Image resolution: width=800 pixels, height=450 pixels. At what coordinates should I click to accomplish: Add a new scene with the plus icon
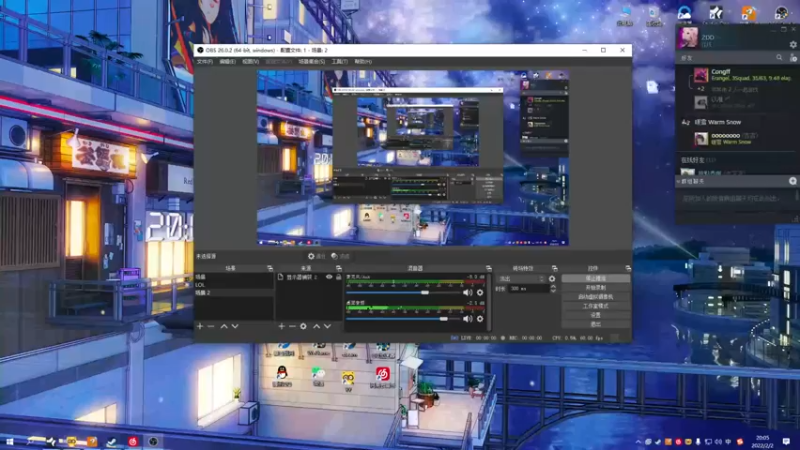(x=200, y=326)
